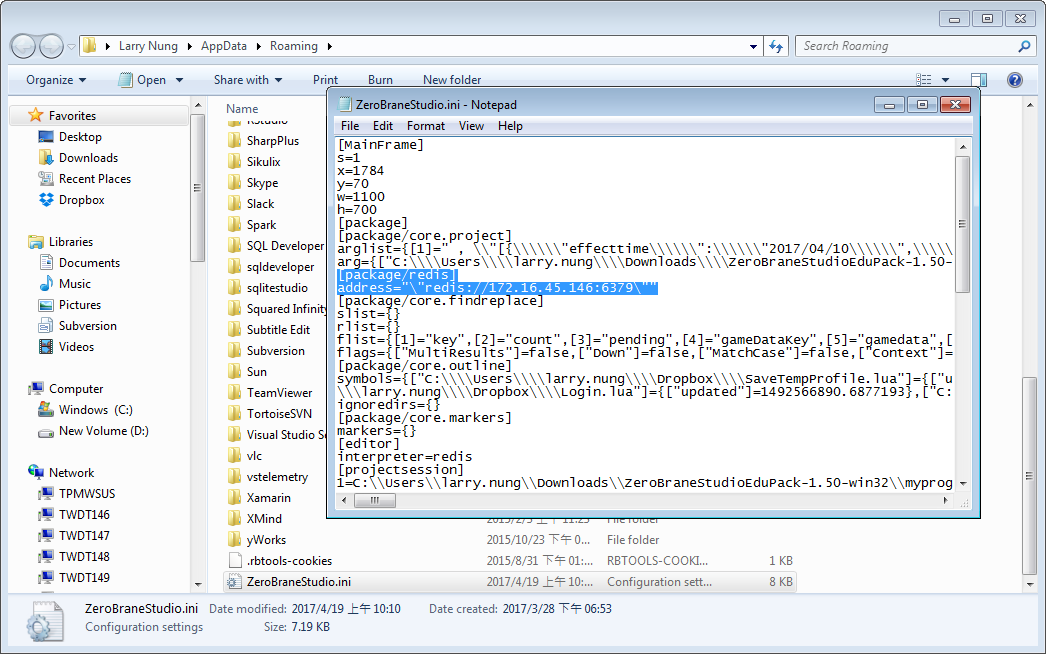
Task: Click the Forward navigation arrow in Explorer
Action: [51, 46]
